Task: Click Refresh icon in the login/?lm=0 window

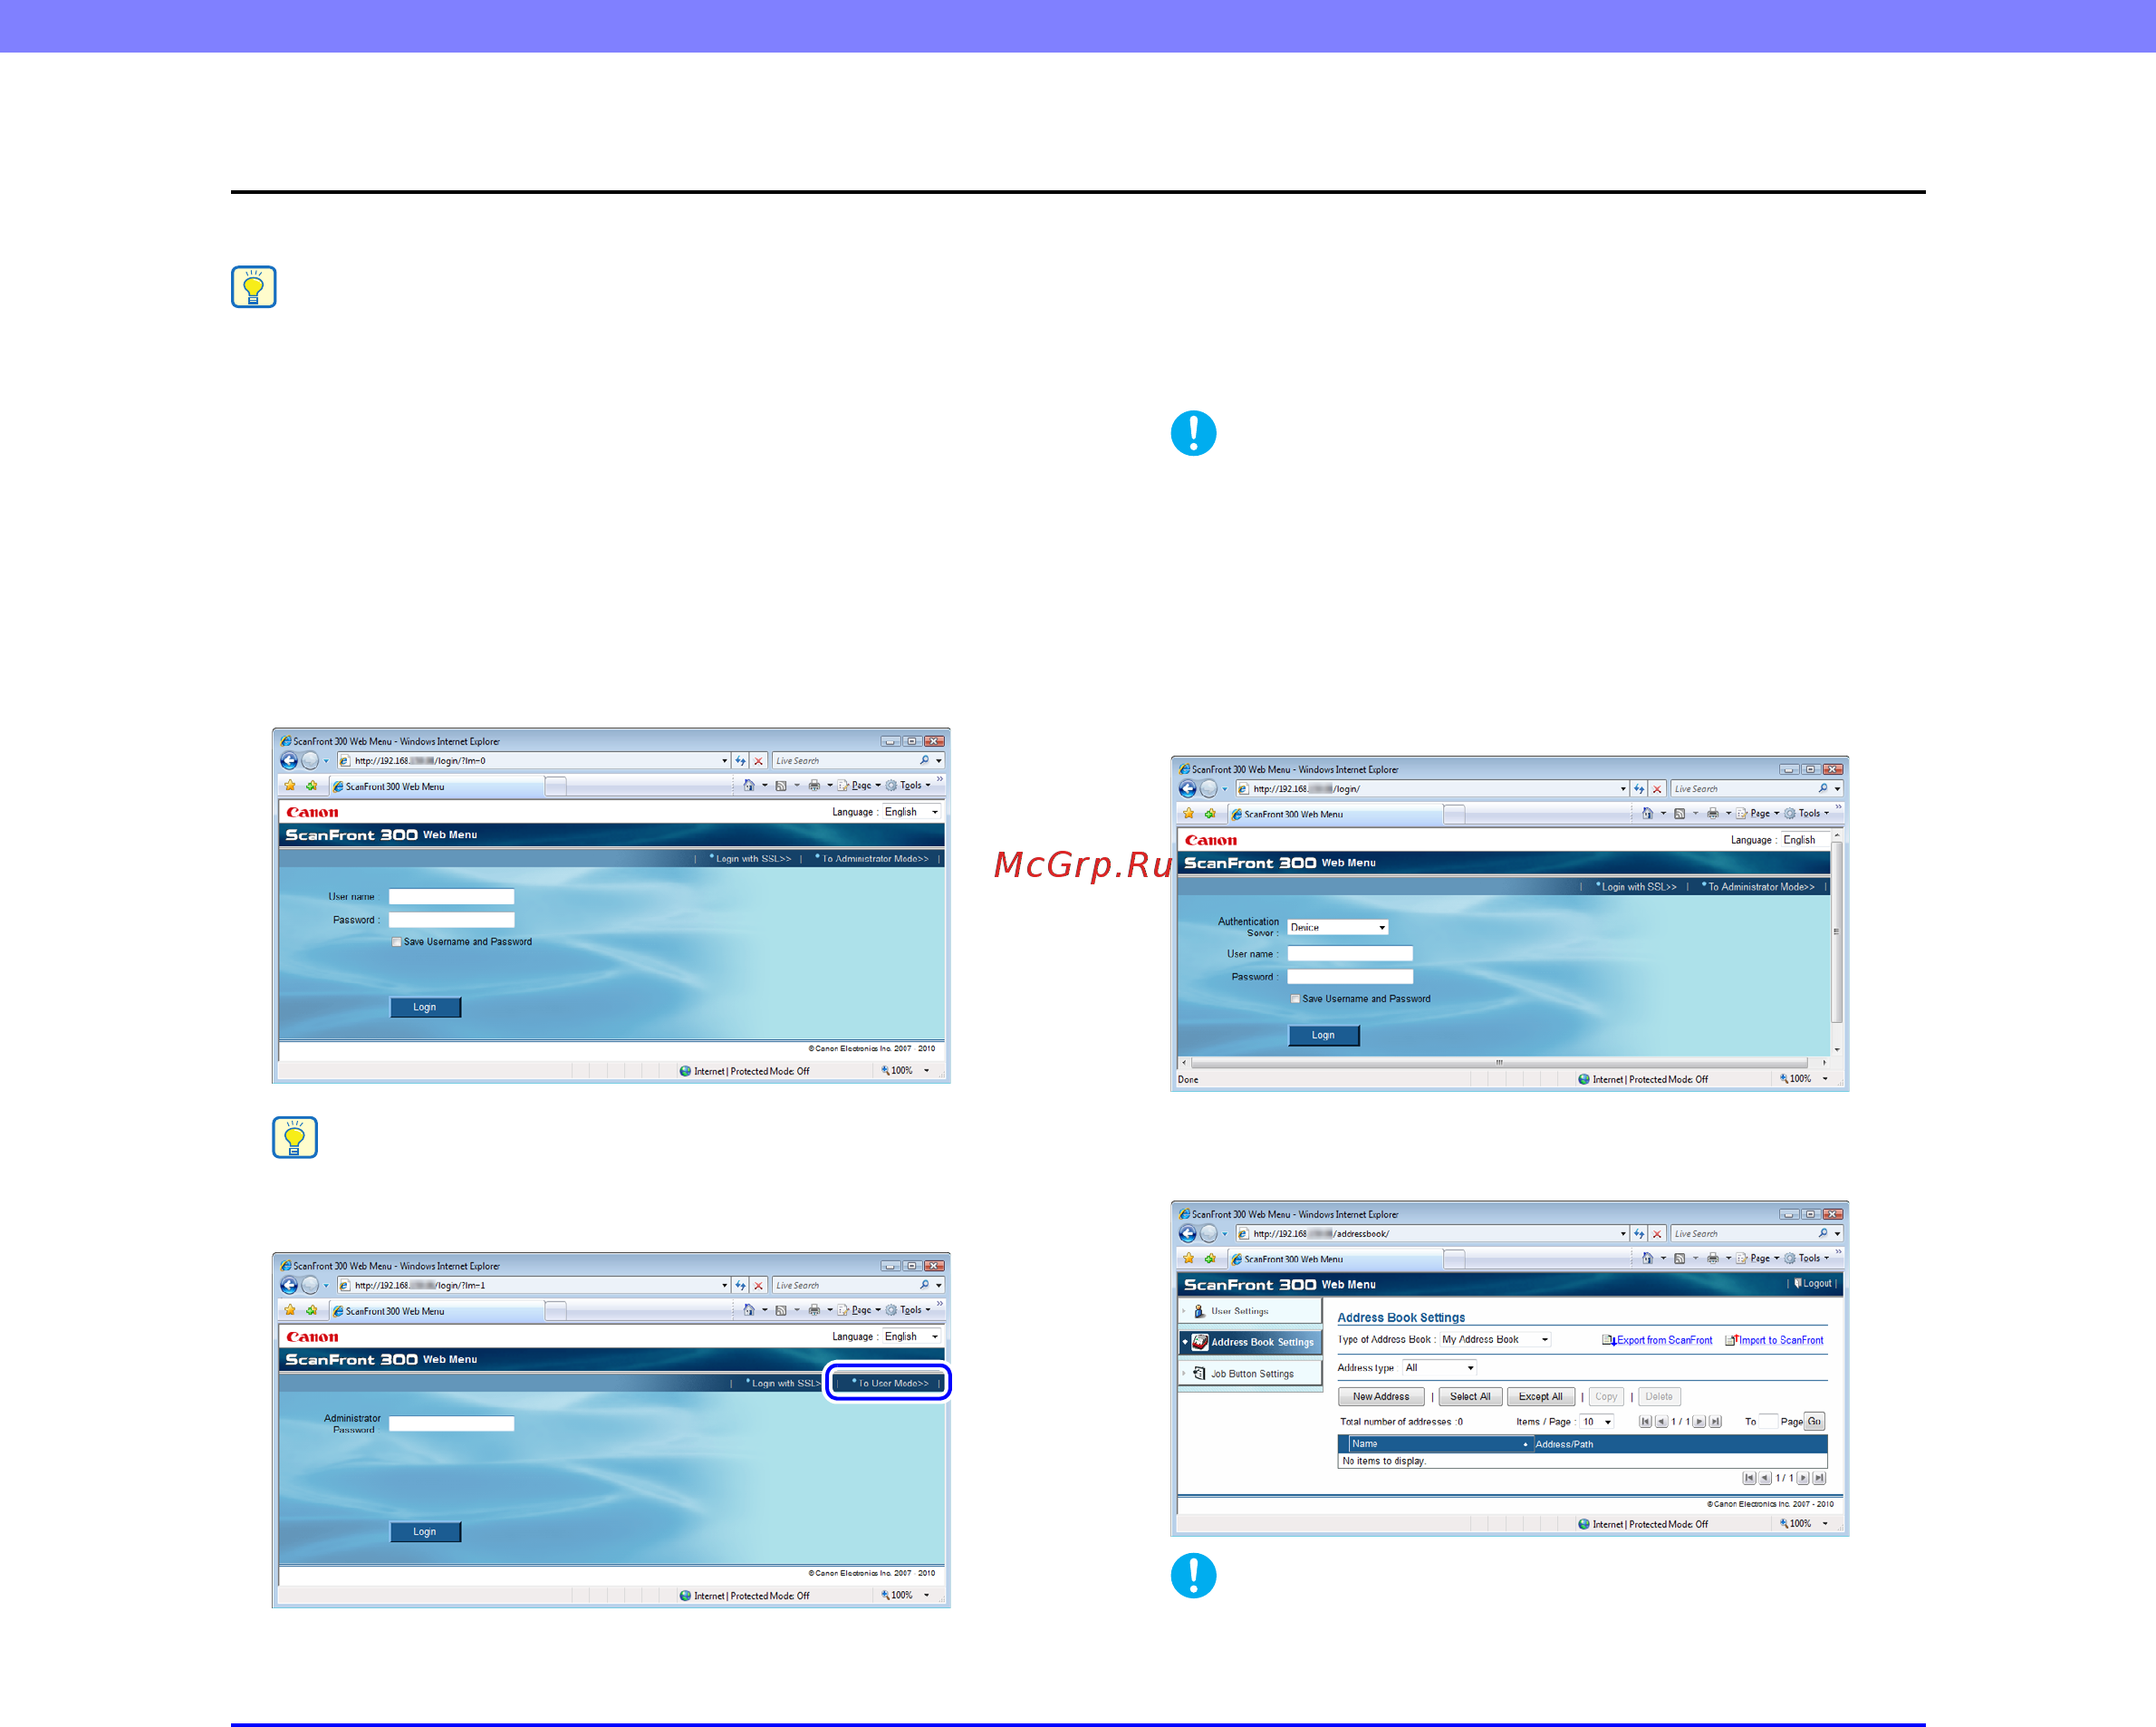Action: tap(740, 760)
